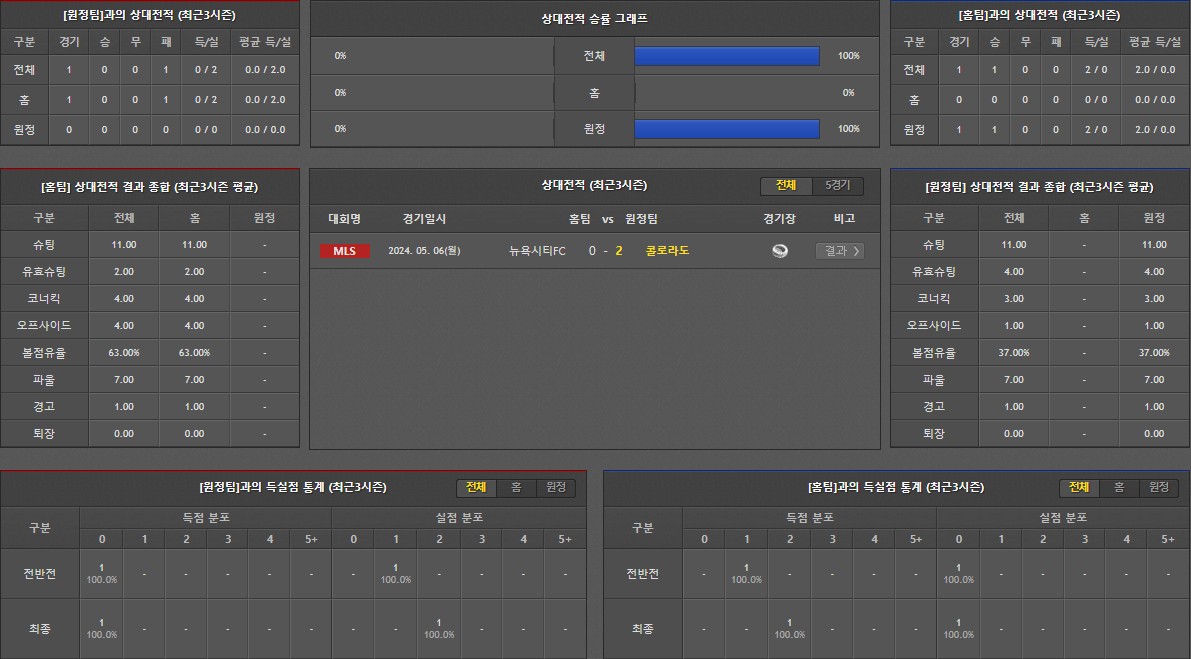Click the 상대전적 승률 그래프 panel title
The width and height of the screenshot is (1191, 659).
pyautogui.click(x=594, y=19)
